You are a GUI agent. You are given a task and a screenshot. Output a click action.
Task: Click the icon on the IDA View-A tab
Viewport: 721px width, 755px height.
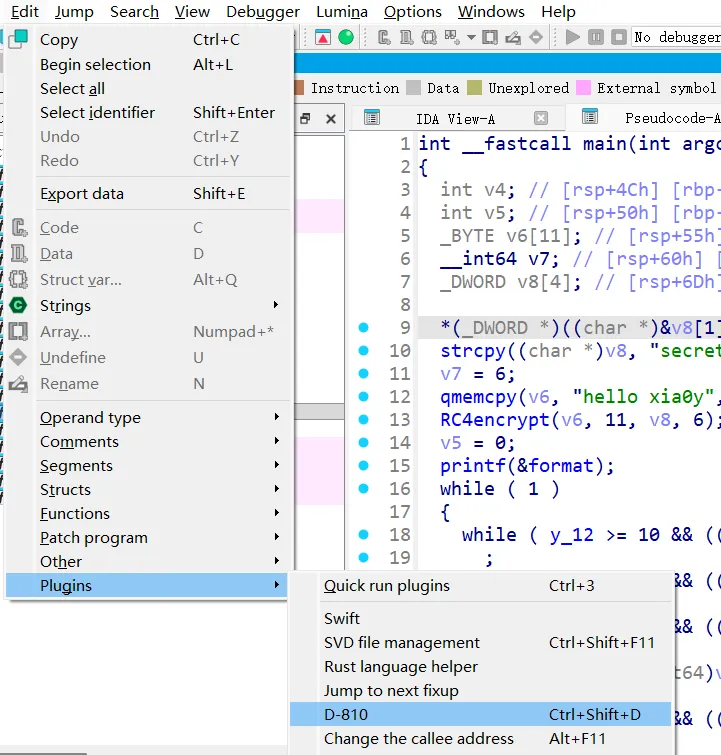[x=372, y=117]
